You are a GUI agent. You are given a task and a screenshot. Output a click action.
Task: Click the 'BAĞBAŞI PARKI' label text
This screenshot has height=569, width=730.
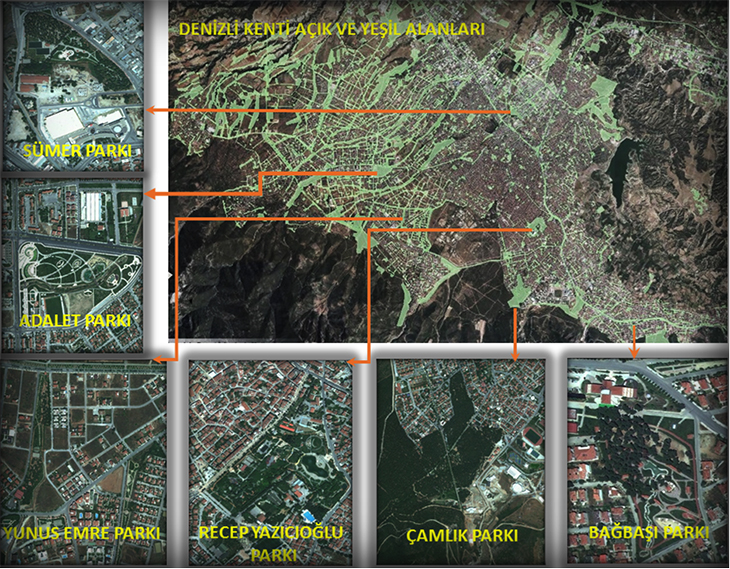(x=649, y=532)
